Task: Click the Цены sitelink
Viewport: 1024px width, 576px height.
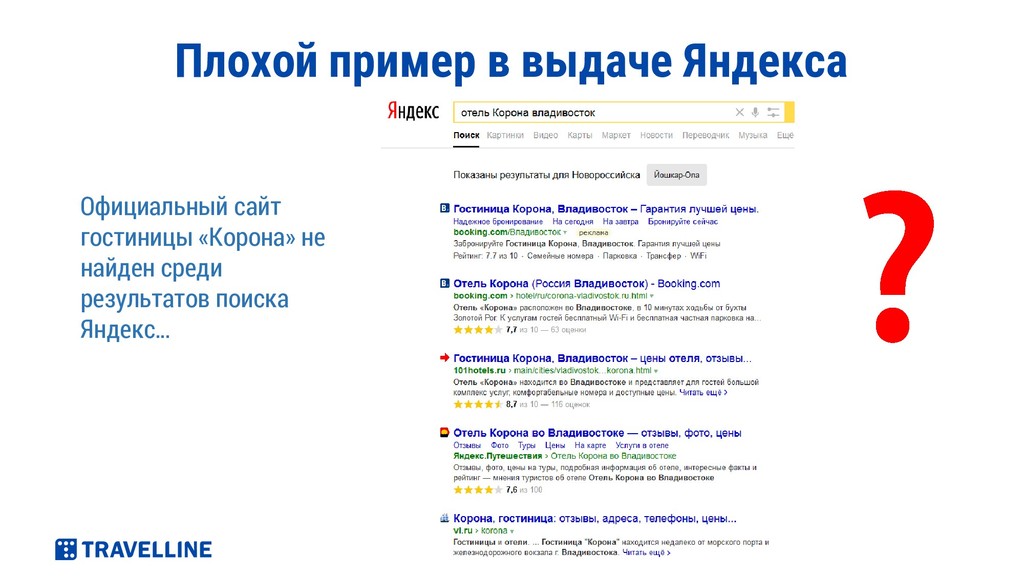Action: [555, 445]
